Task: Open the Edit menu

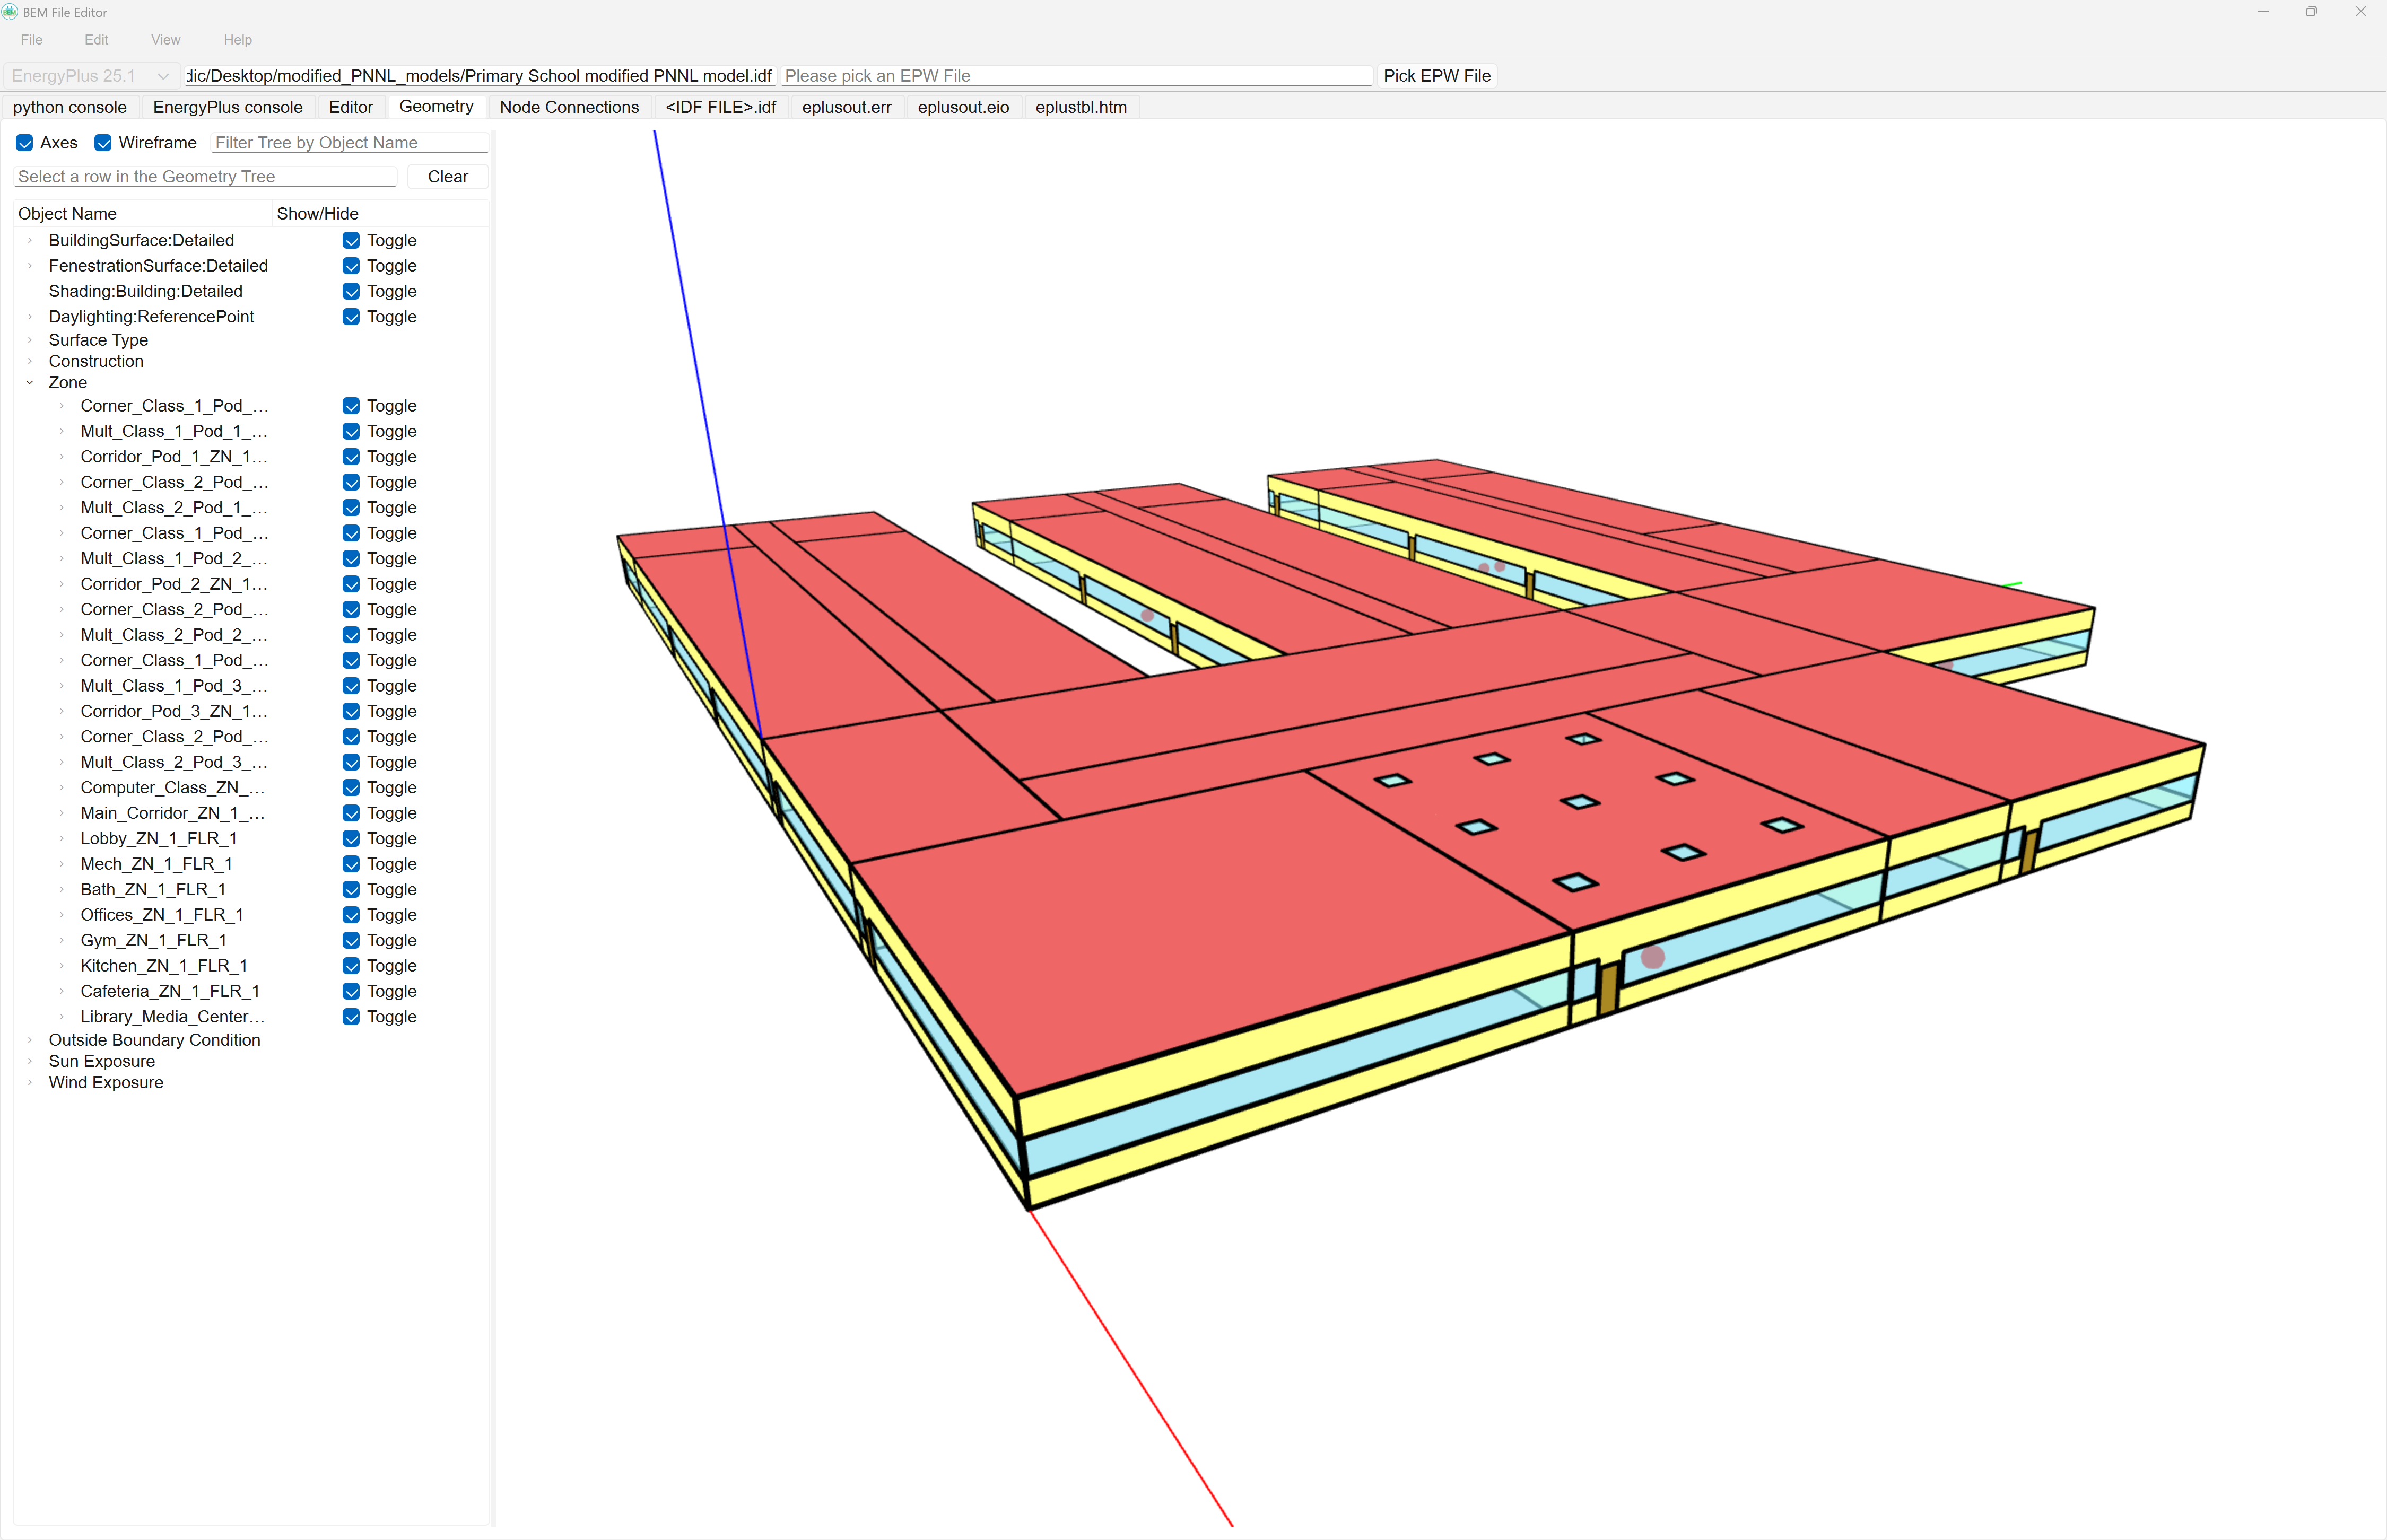Action: pyautogui.click(x=96, y=40)
